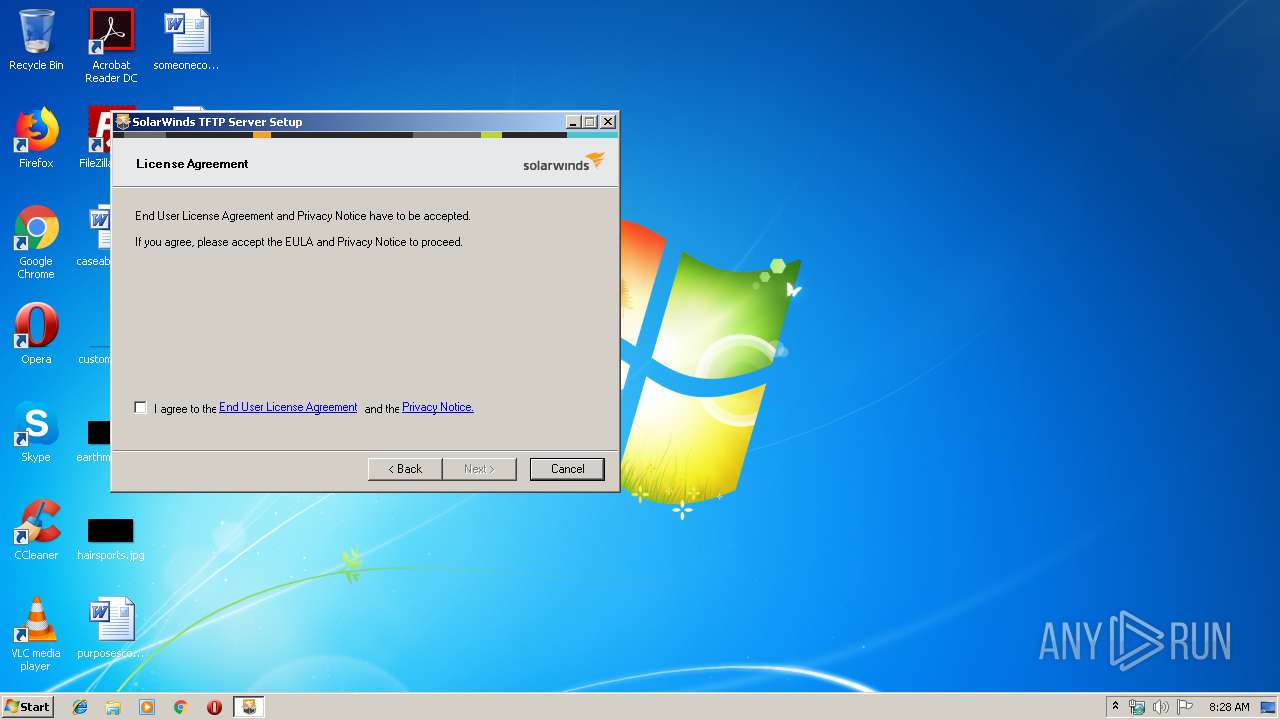The image size is (1280, 720).
Task: Open Chrome from the taskbar
Action: (181, 707)
